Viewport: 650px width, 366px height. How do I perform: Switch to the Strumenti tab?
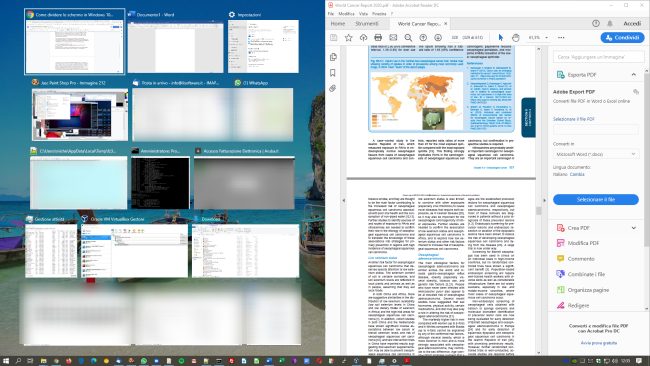366,24
